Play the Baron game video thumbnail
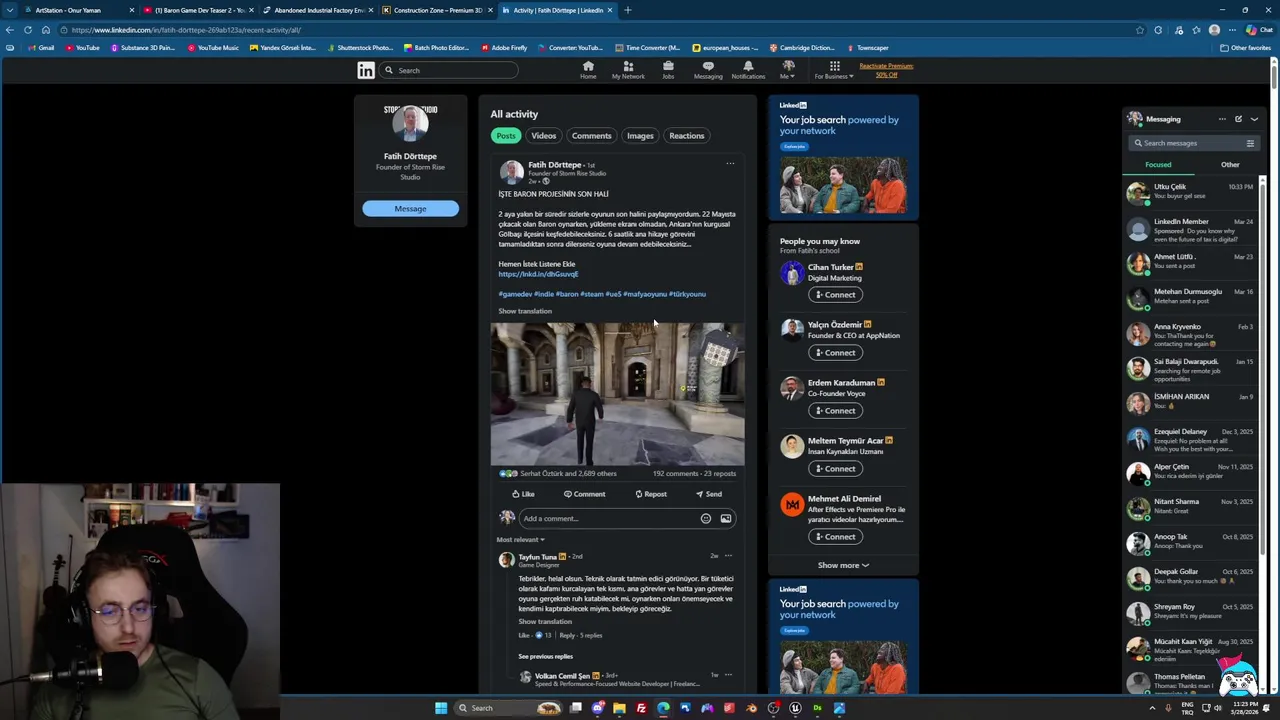This screenshot has width=1280, height=720. pos(617,394)
